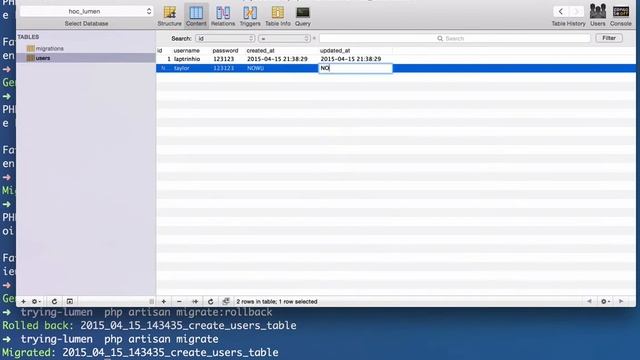
Task: Select the users table
Action: tap(86, 58)
